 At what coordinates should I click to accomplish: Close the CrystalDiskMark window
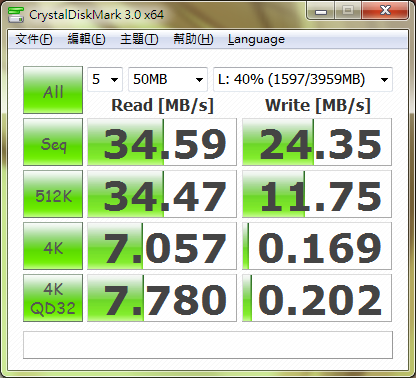click(x=385, y=11)
